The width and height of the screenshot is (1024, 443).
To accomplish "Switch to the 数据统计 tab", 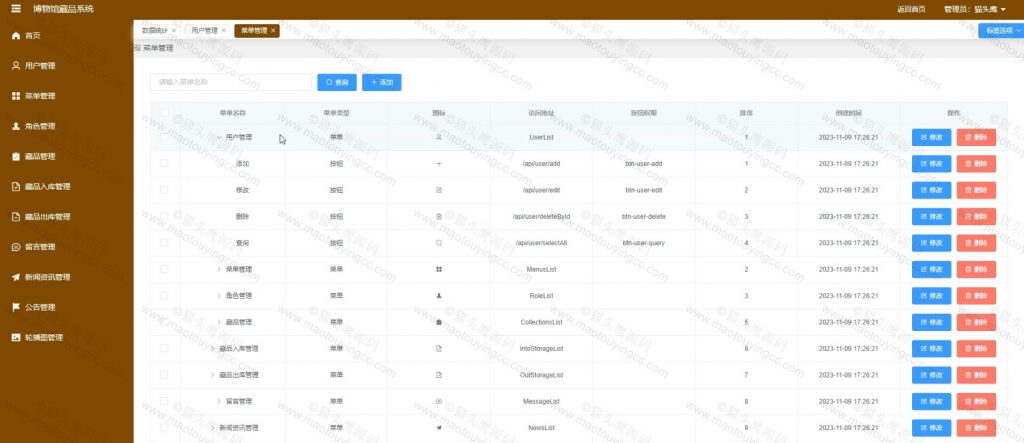I will click(x=156, y=31).
